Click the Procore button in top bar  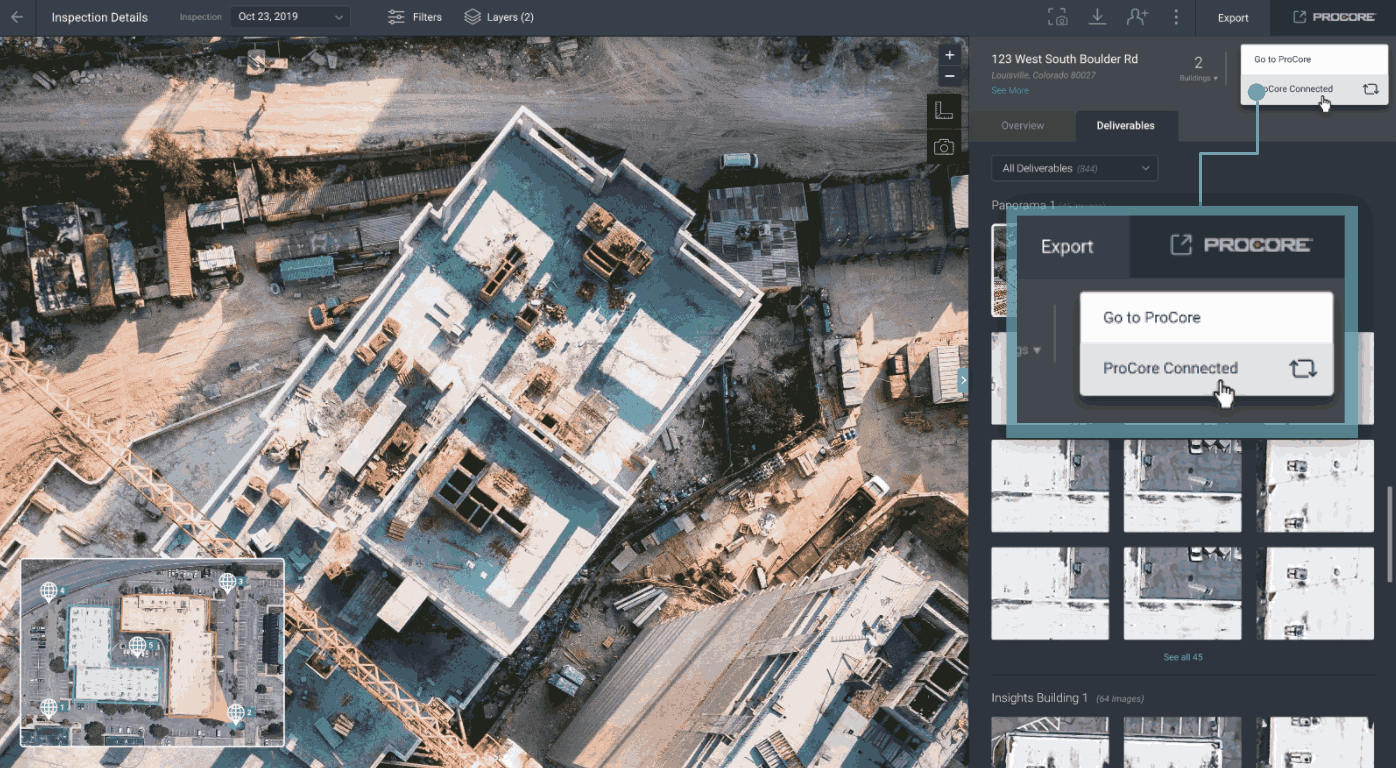[1333, 17]
